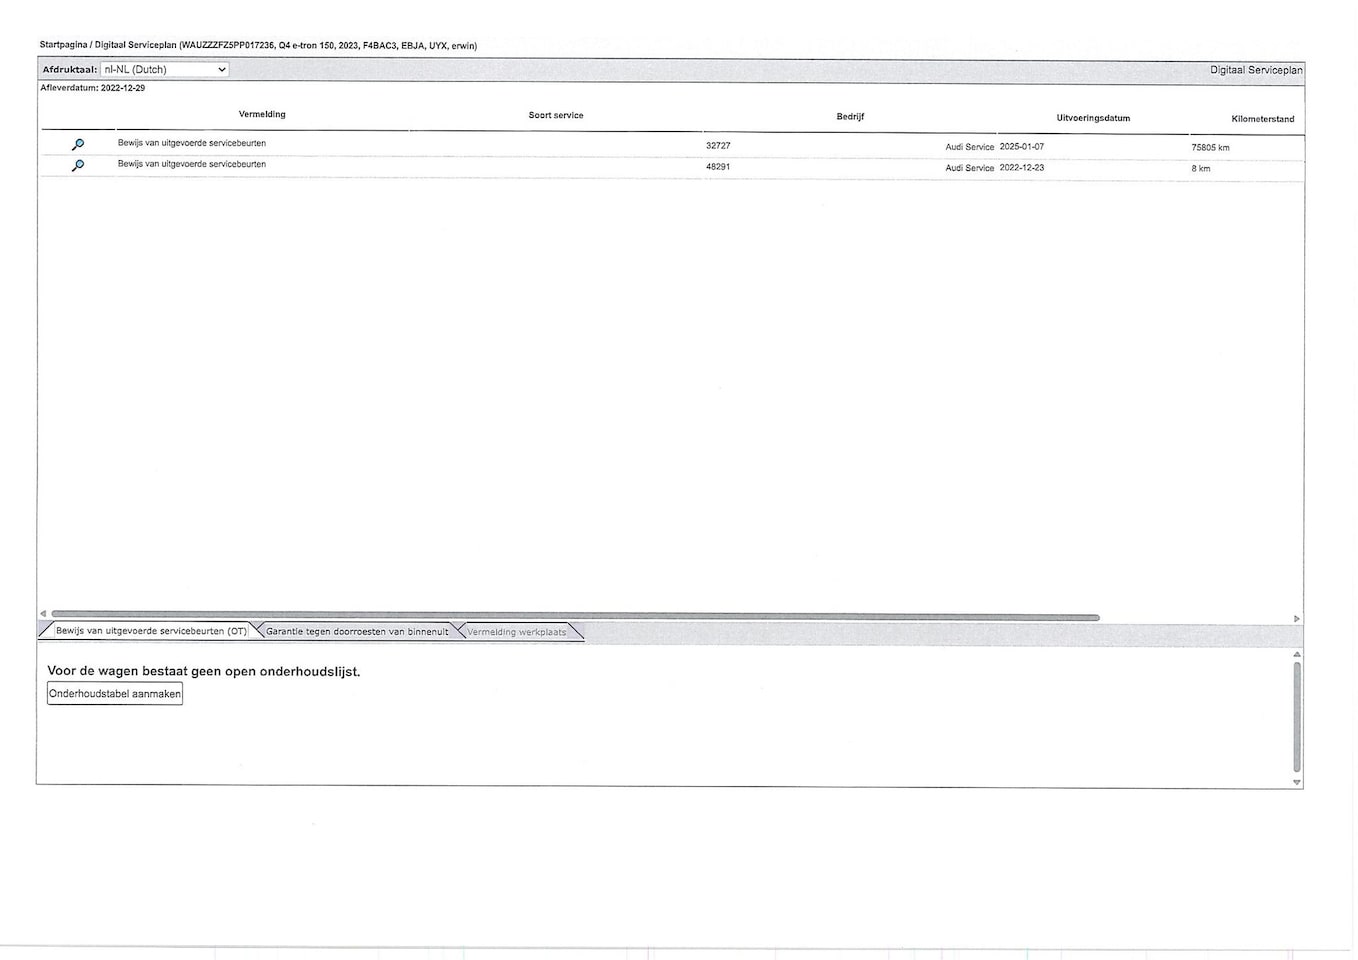Image resolution: width=1358 pixels, height=960 pixels.
Task: Open details of the 2025-01-07 service entry via its magnifier
Action: (x=78, y=145)
